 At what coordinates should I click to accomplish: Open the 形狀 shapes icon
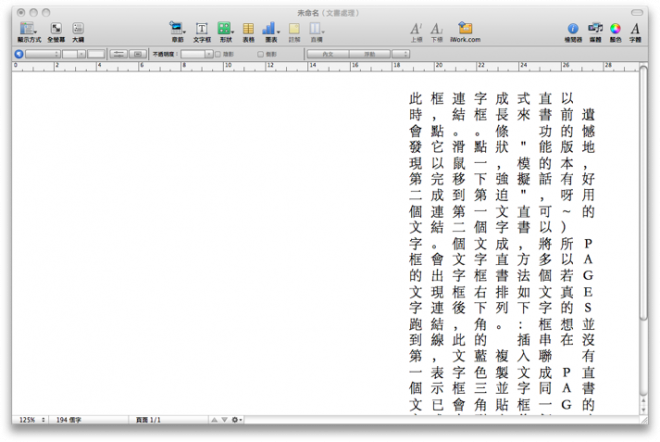click(x=224, y=29)
